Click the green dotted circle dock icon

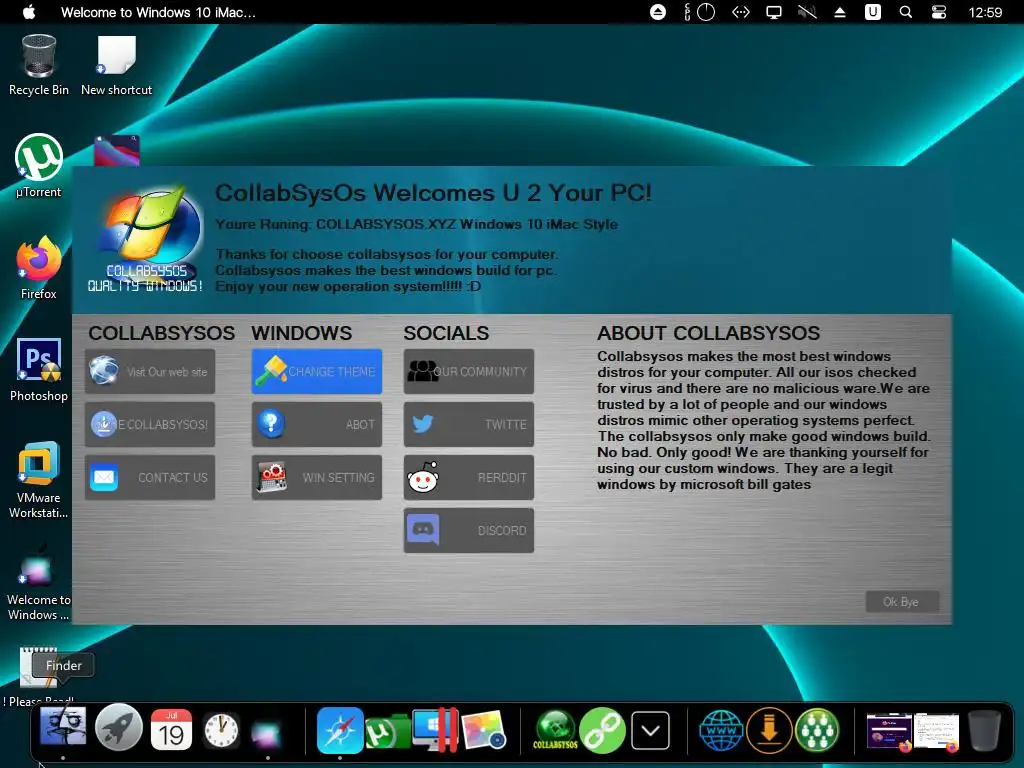pos(817,730)
